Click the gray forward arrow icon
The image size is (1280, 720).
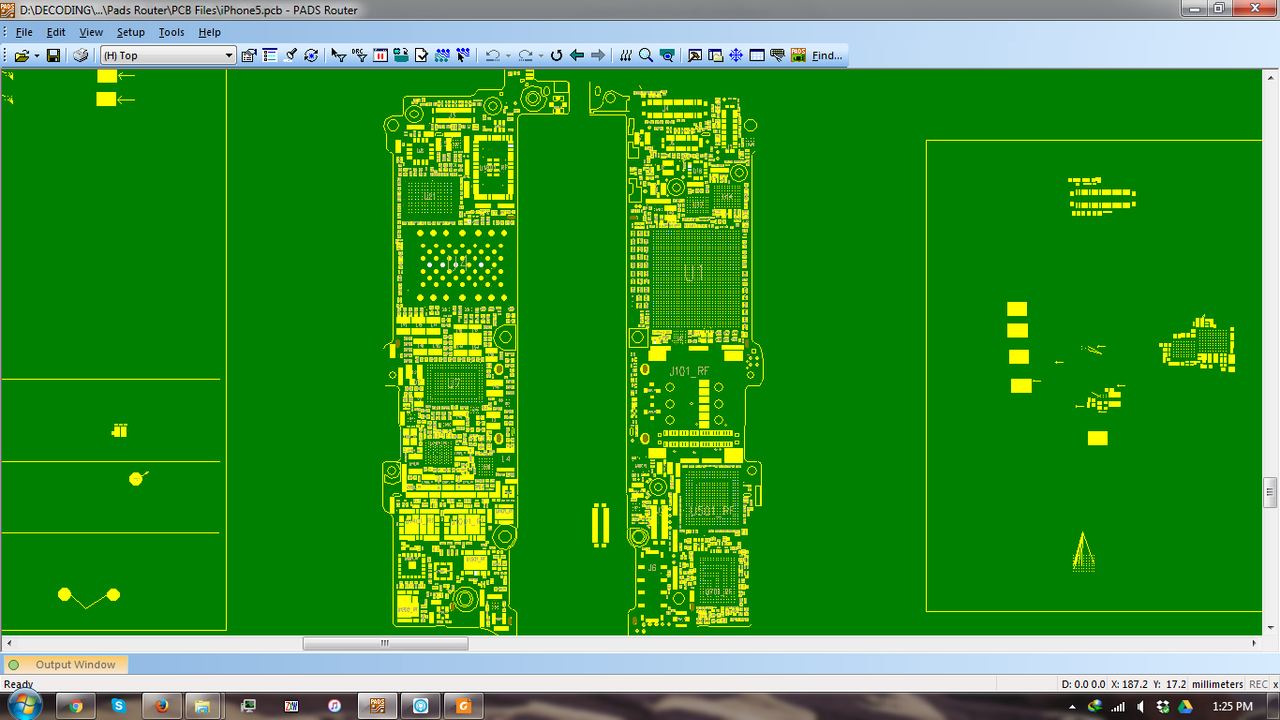tap(598, 56)
